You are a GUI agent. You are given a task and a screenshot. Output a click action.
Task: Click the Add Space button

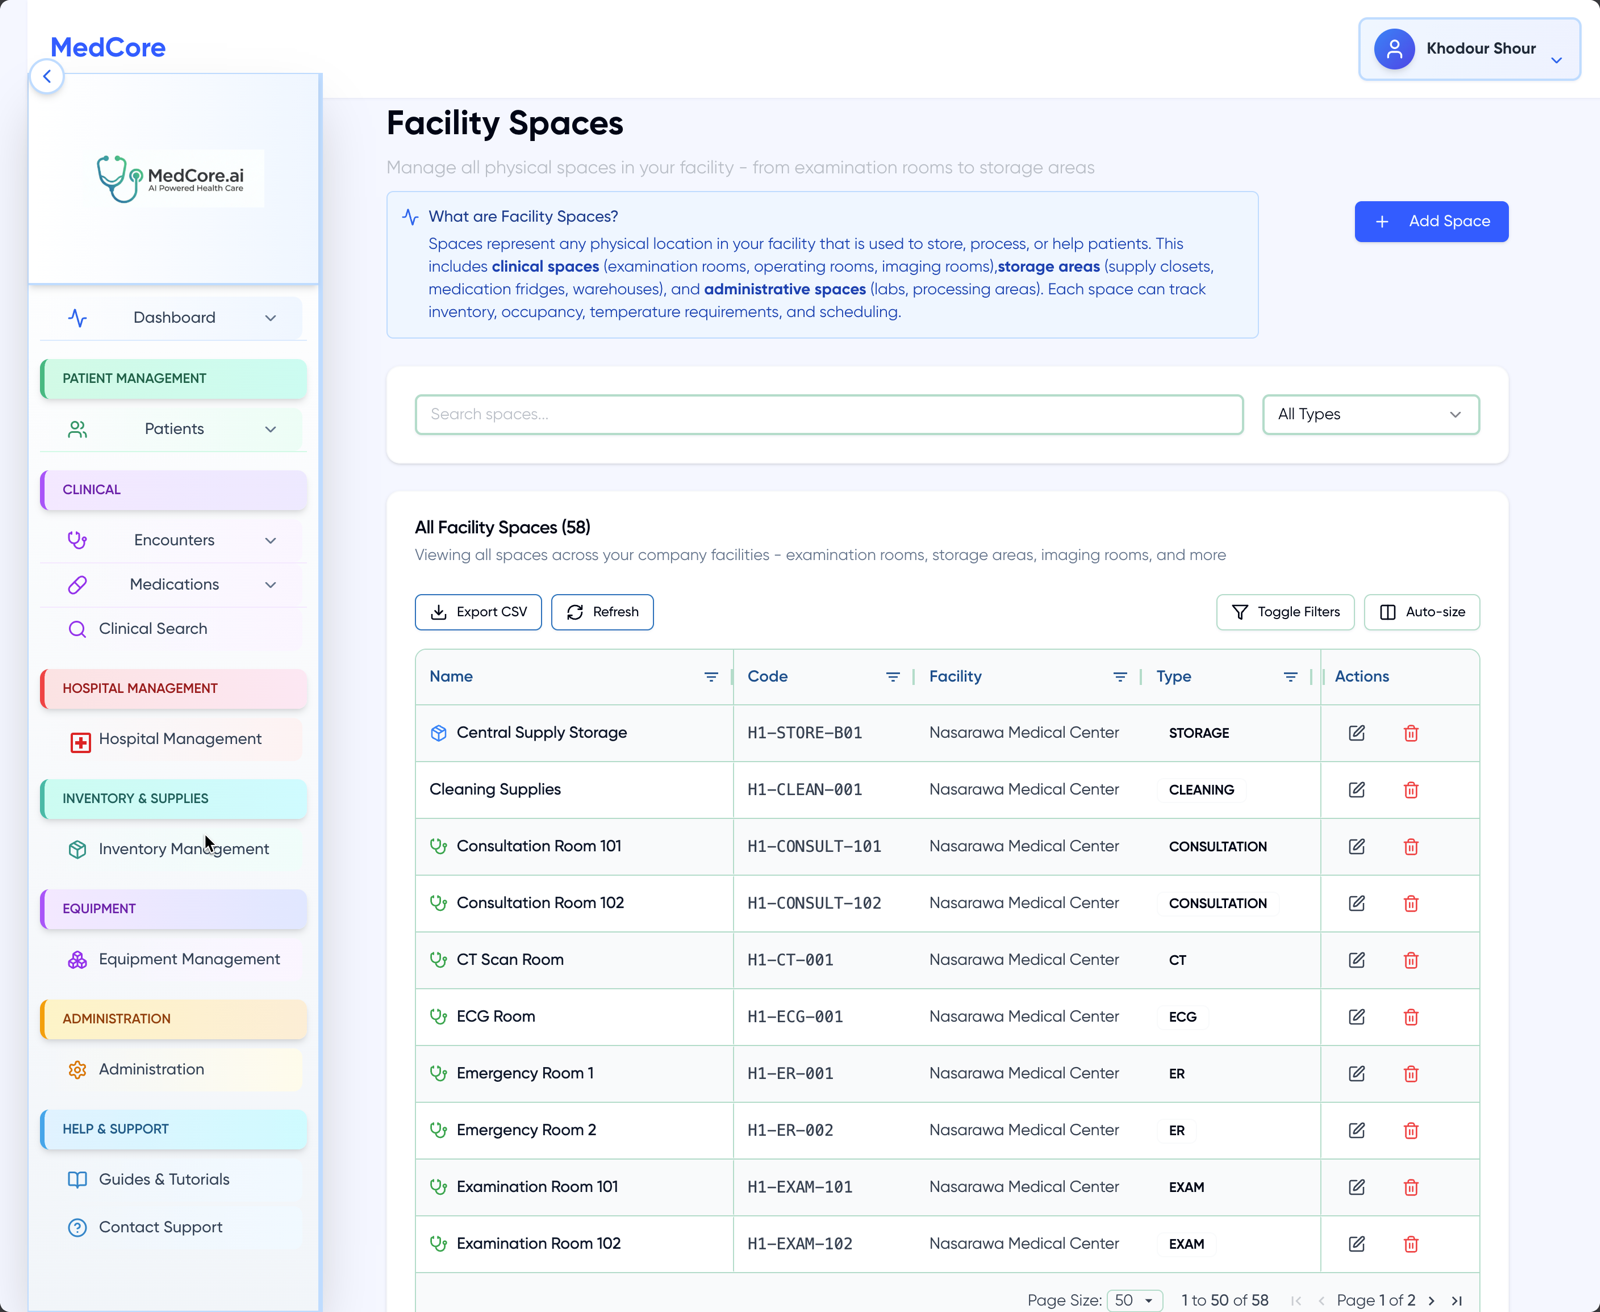pos(1431,221)
